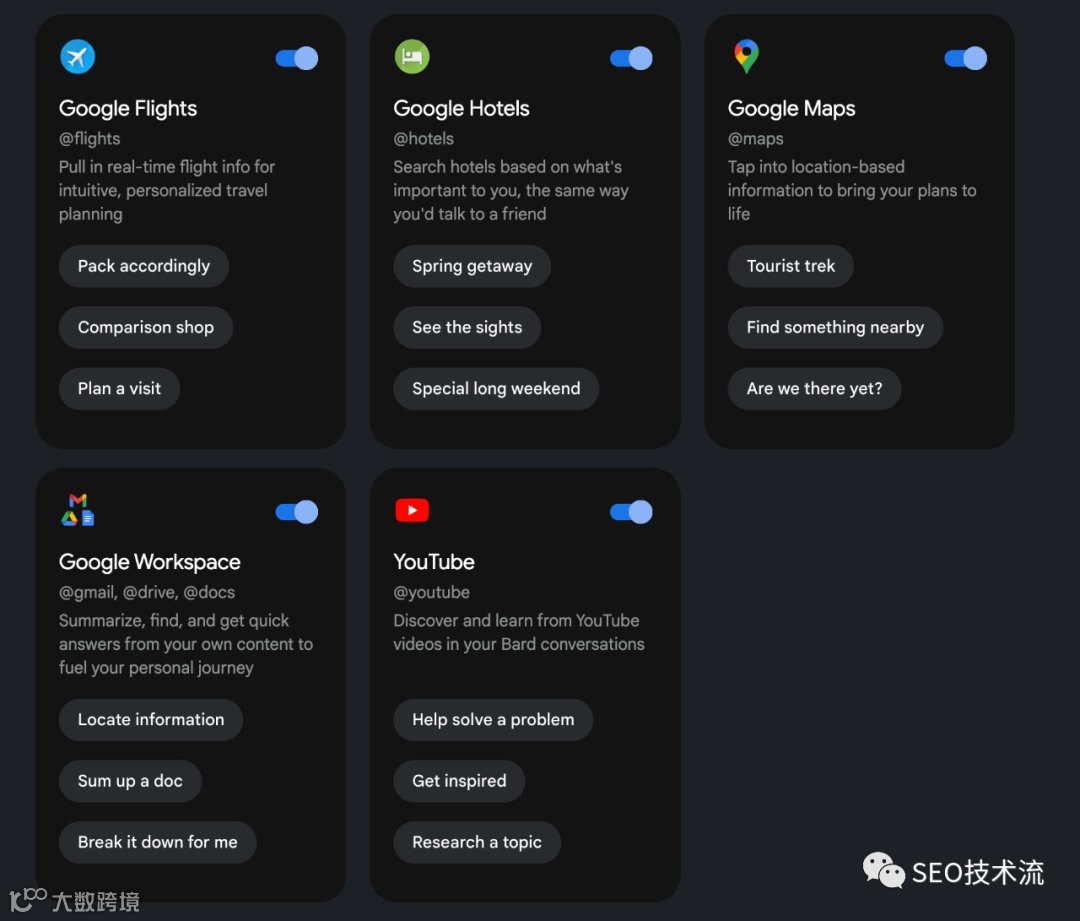Image resolution: width=1080 pixels, height=921 pixels.
Task: Click the Google Maps pin icon
Action: [746, 57]
